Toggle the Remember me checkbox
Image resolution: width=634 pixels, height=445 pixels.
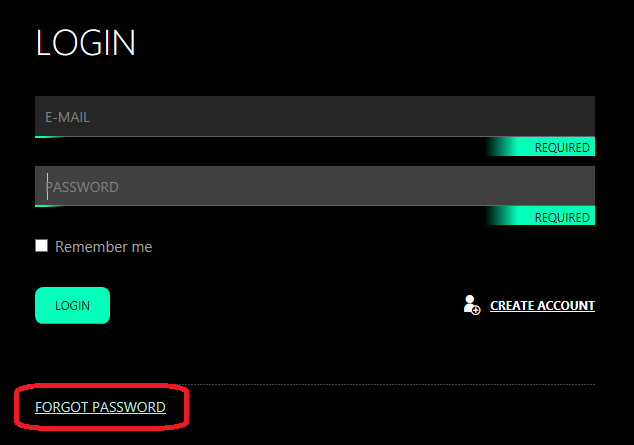(41, 246)
